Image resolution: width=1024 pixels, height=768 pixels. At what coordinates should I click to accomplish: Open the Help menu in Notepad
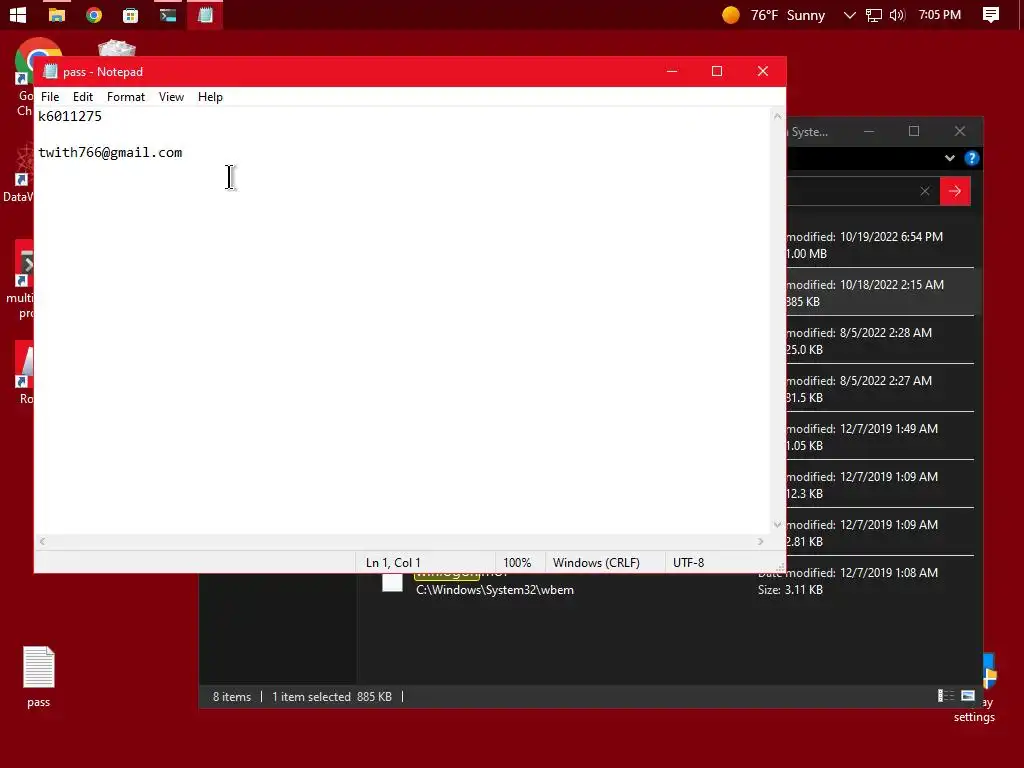(210, 97)
